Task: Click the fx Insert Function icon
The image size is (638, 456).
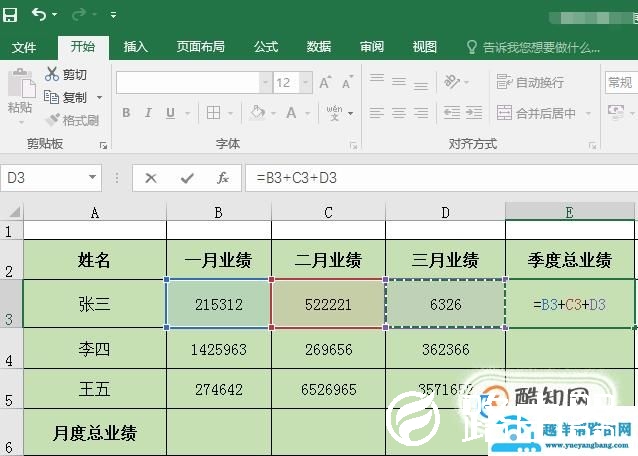Action: (x=223, y=178)
